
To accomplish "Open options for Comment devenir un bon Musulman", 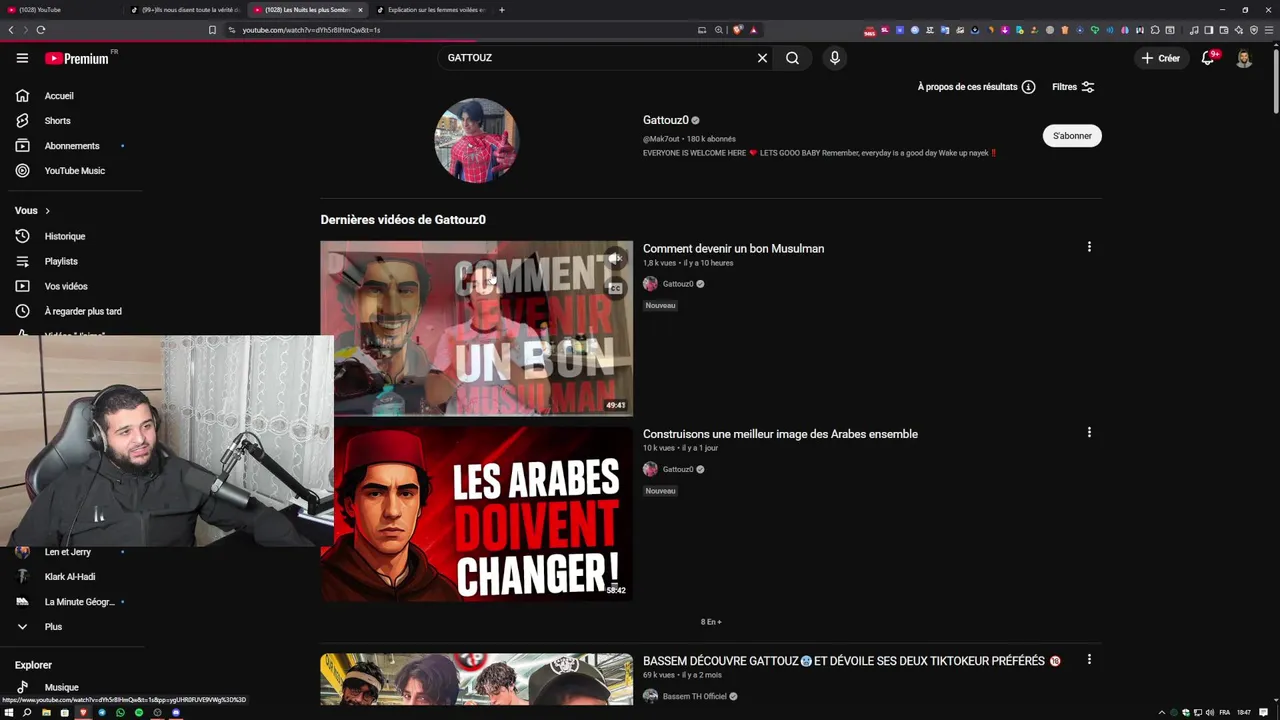I will click(1089, 247).
